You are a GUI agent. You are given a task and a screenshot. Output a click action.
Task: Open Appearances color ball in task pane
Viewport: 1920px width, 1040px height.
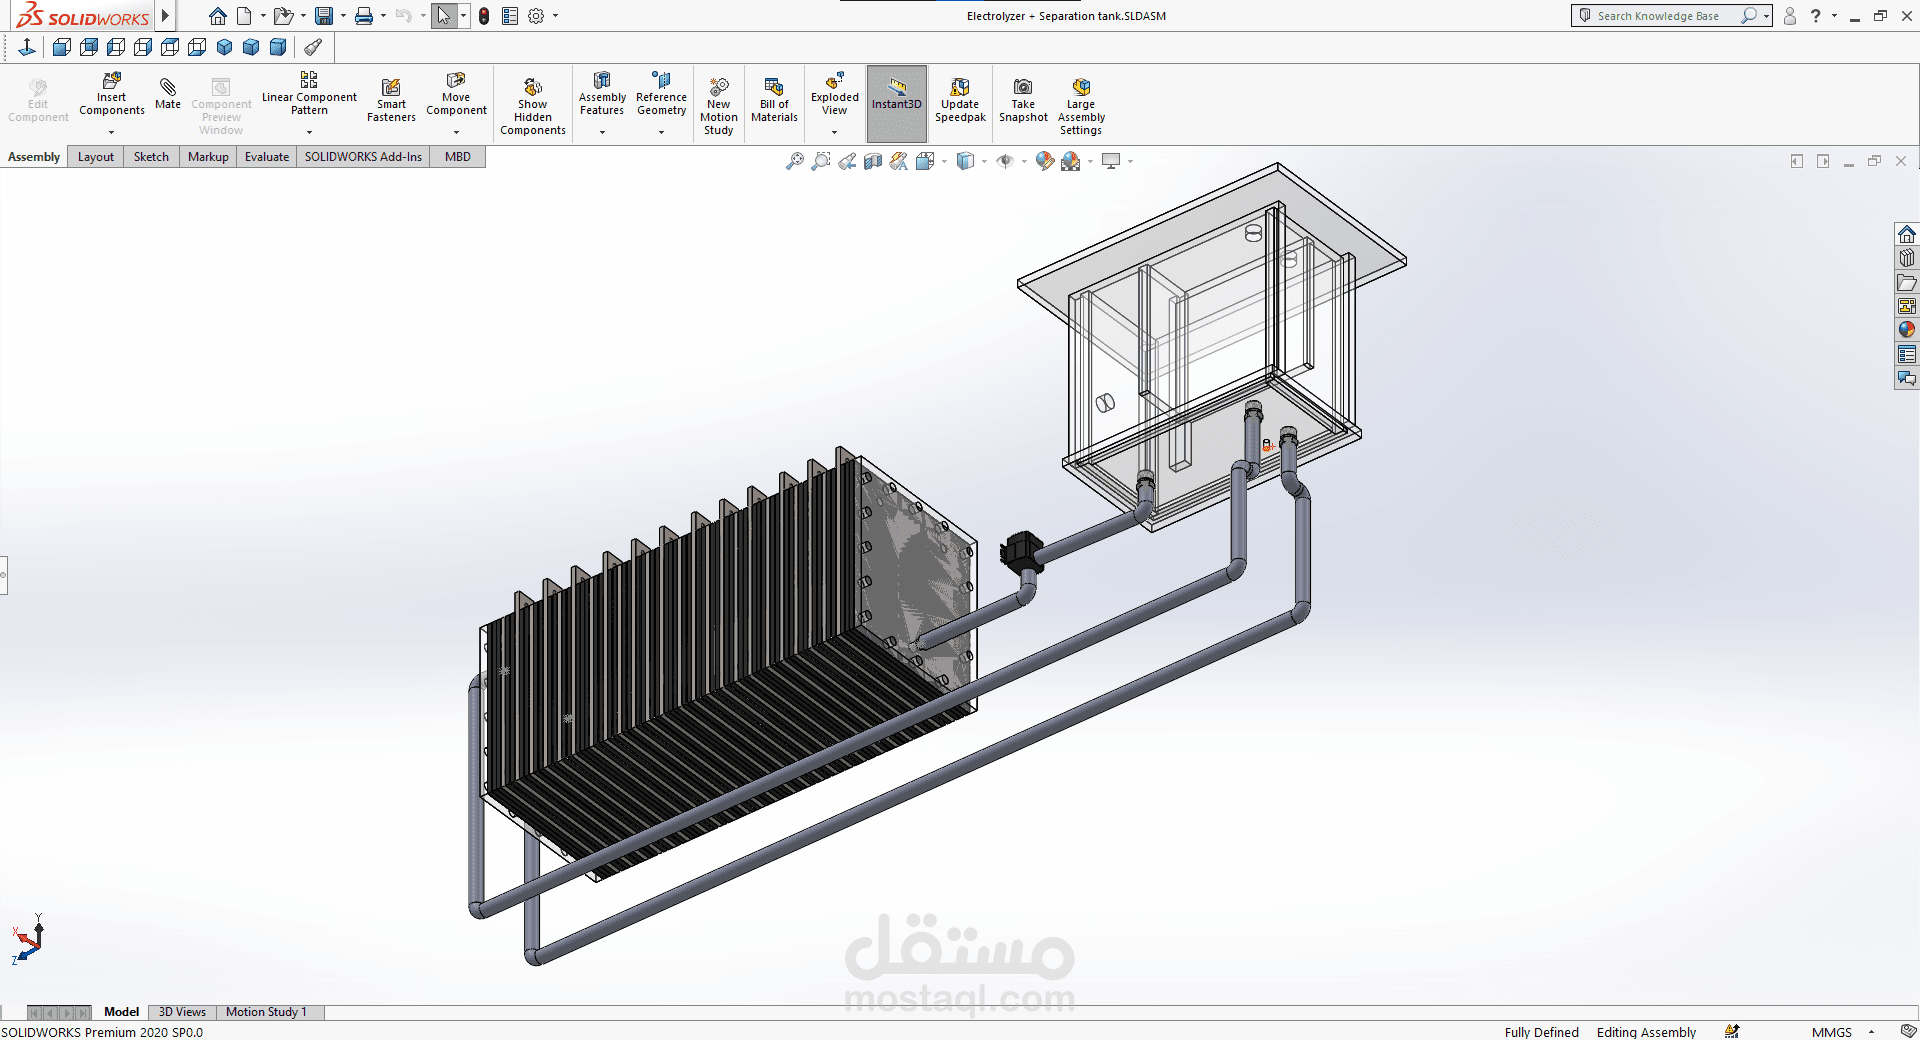[1907, 329]
